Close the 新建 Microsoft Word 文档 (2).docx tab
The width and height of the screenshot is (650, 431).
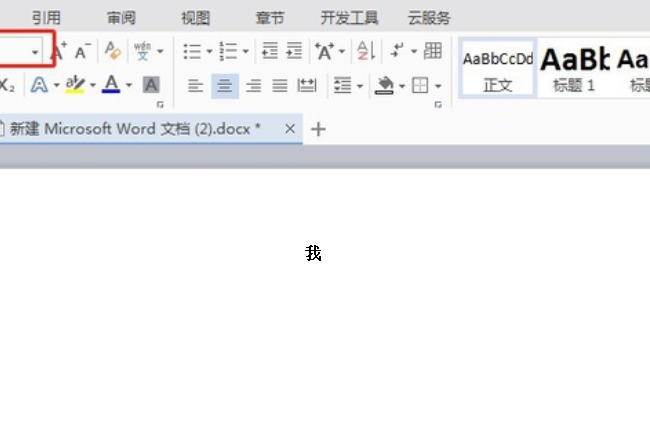point(290,129)
